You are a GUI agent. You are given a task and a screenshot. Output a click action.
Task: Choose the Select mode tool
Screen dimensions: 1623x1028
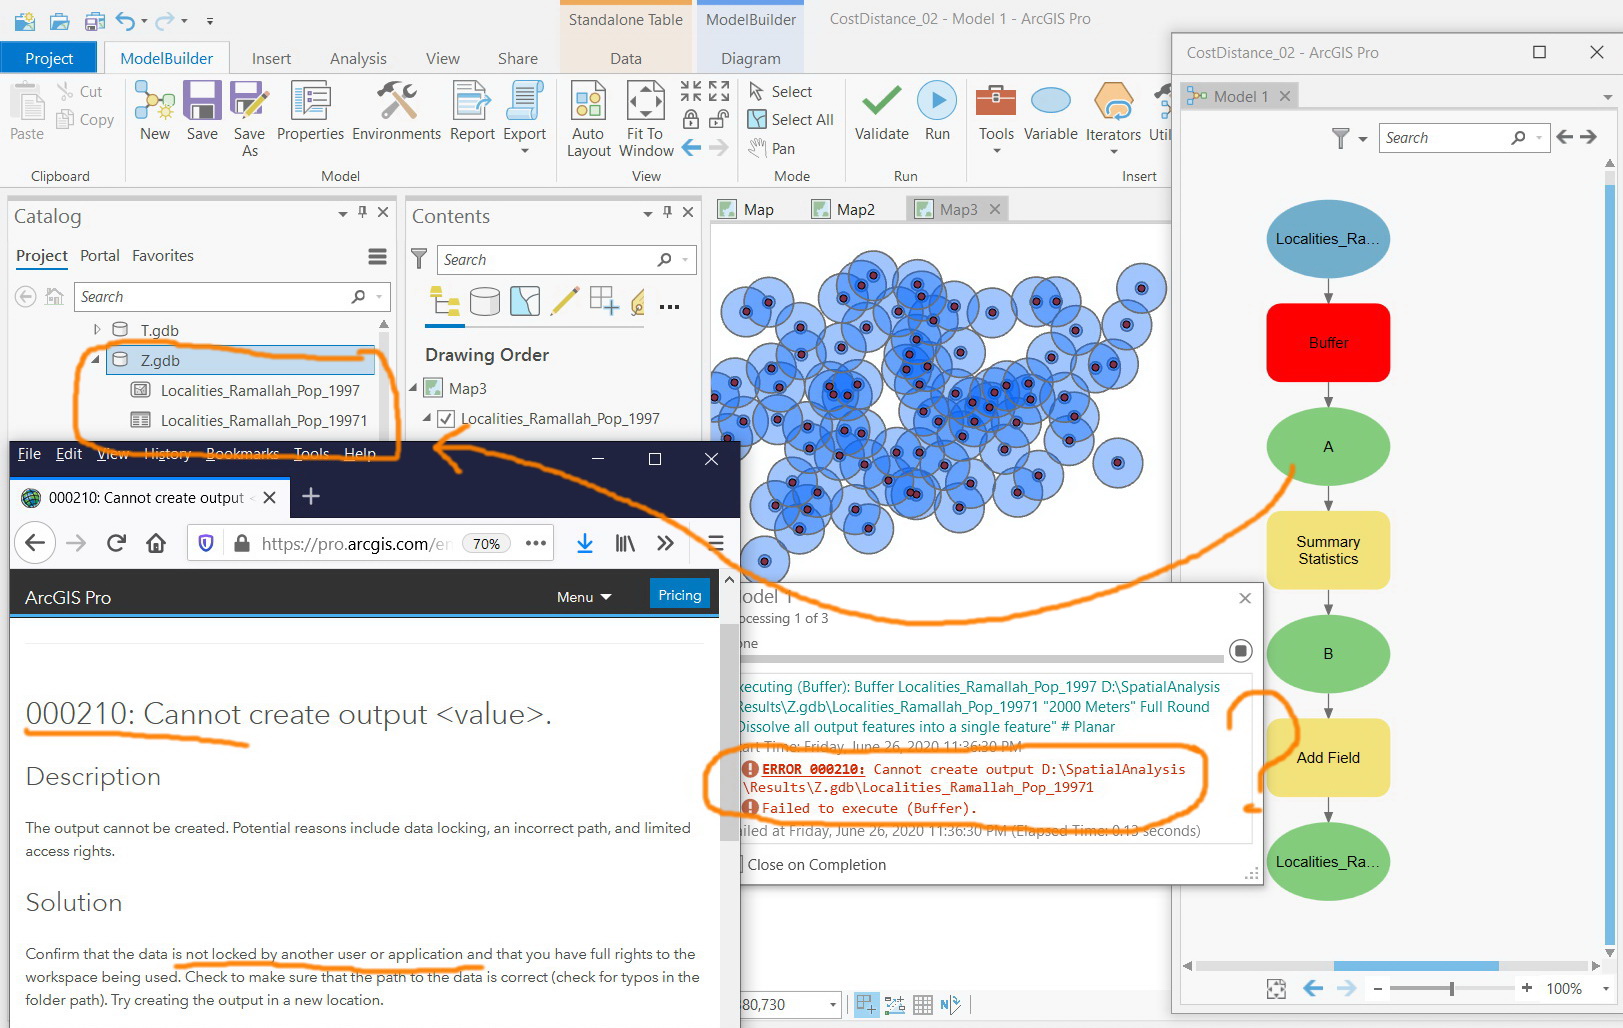coord(781,91)
